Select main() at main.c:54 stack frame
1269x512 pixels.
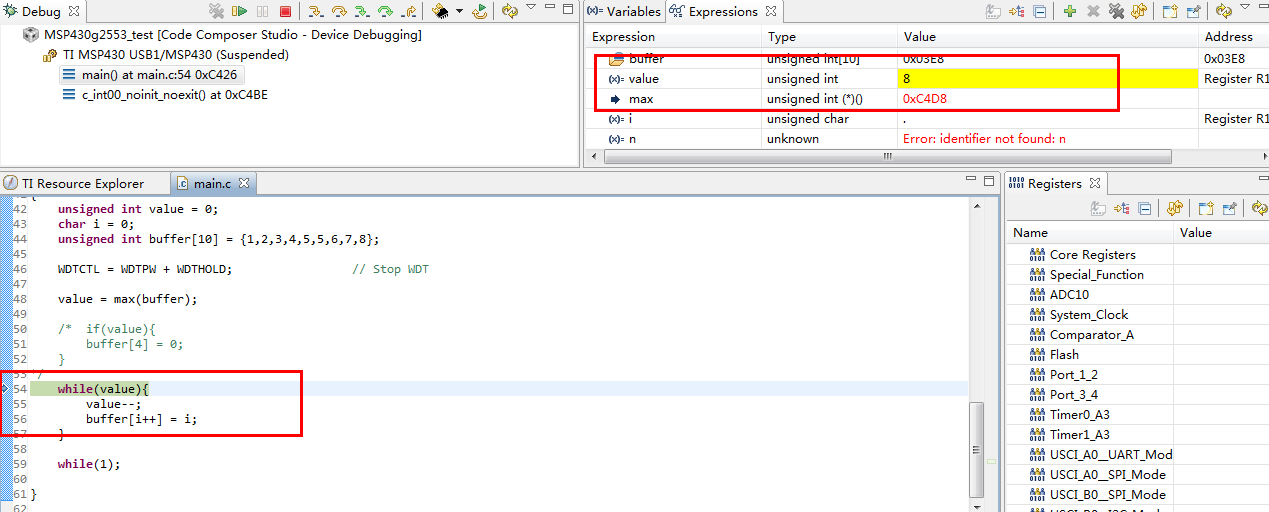152,75
